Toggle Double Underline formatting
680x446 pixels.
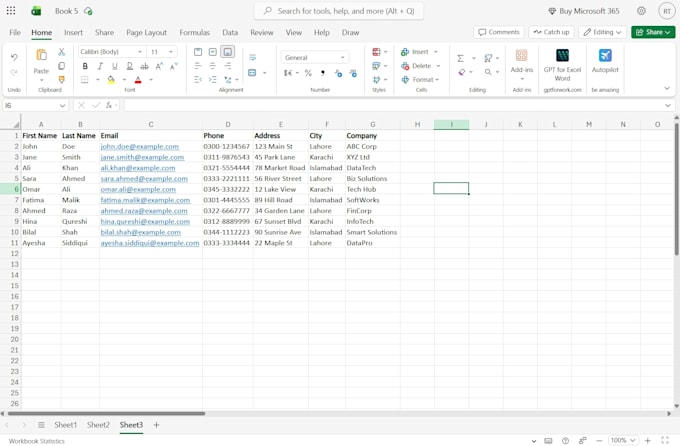[x=129, y=66]
